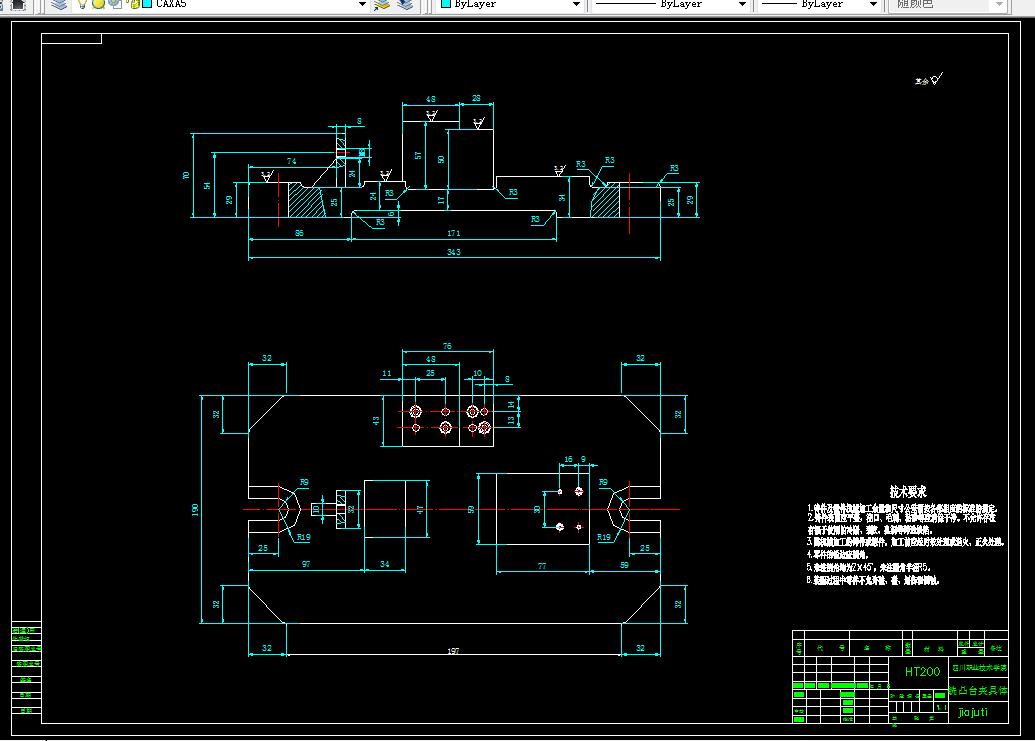The height and width of the screenshot is (741, 1035).
Task: Expand the CAXA5 layer dropdown
Action: 362,4
